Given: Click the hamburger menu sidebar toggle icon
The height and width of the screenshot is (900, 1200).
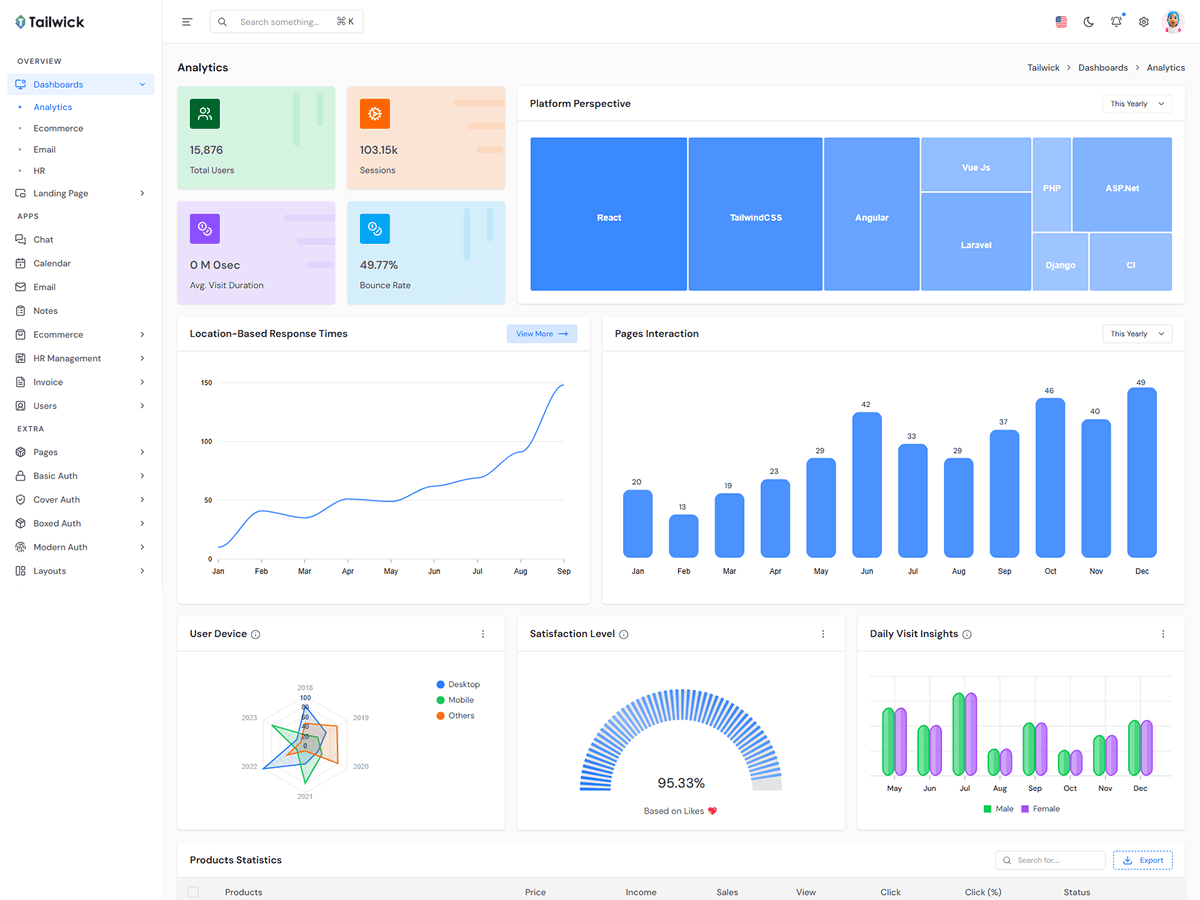Looking at the screenshot, I should [187, 22].
